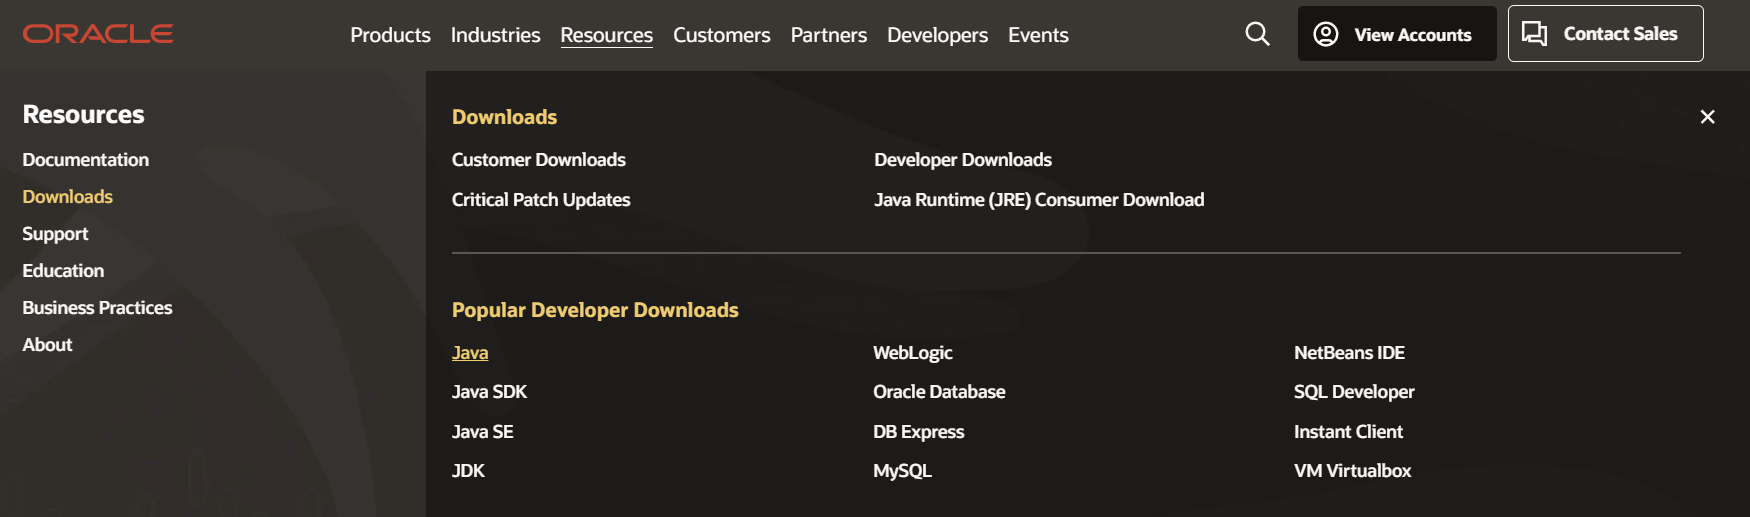
Task: Select About in Resources sidebar
Action: click(x=47, y=345)
